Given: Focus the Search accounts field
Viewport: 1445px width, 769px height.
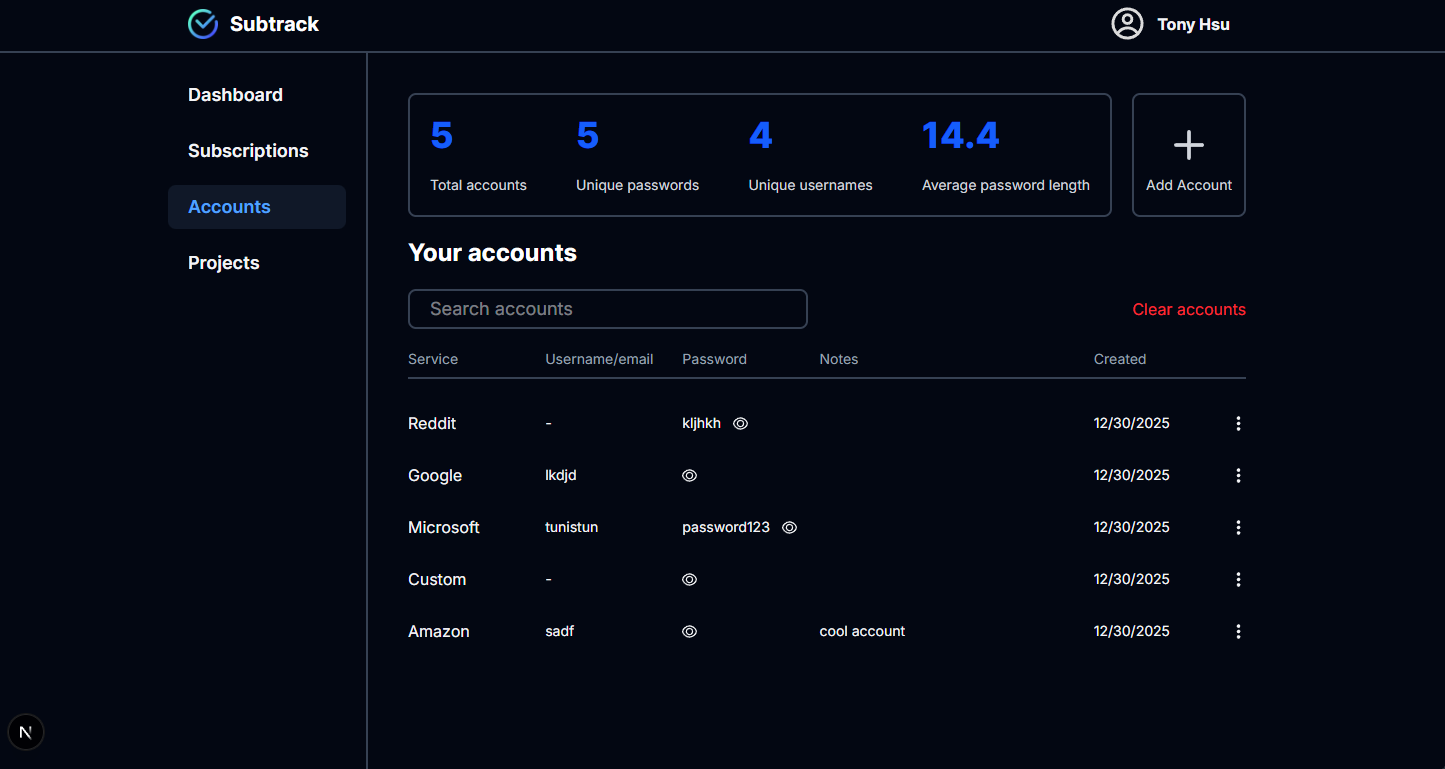Looking at the screenshot, I should click(x=607, y=309).
